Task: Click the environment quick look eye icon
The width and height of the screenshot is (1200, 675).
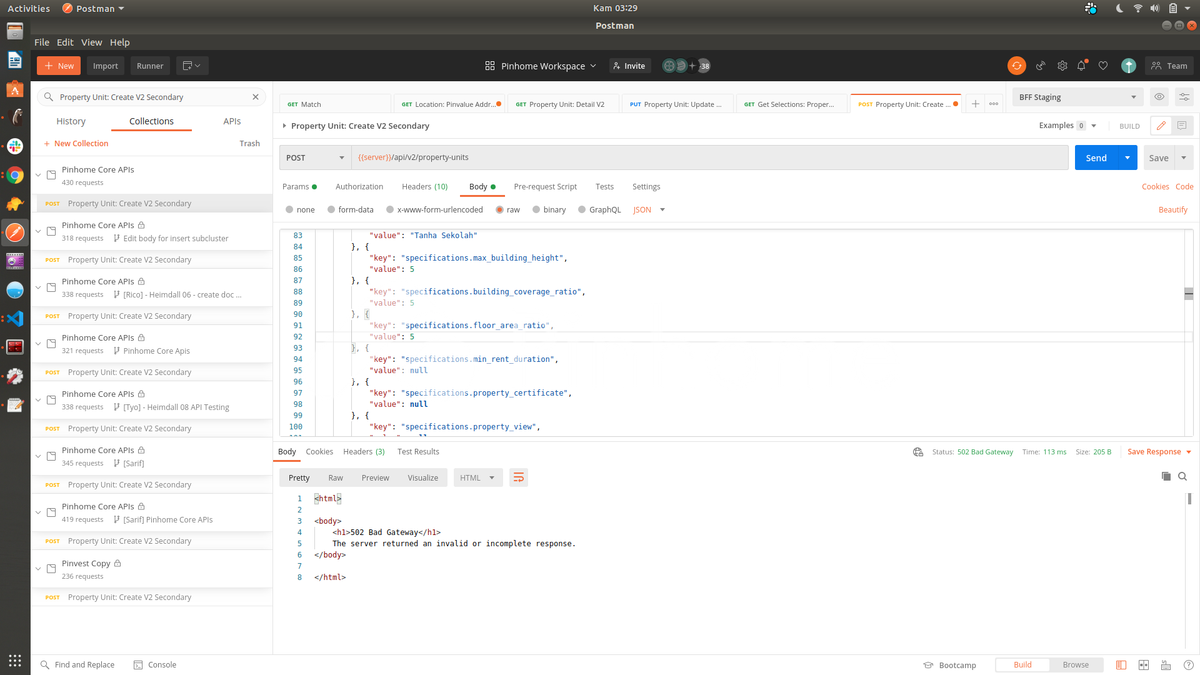Action: (1159, 97)
